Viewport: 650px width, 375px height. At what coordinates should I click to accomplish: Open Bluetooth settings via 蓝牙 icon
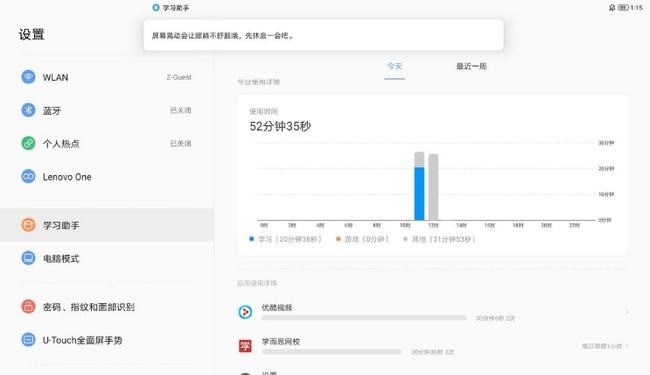(x=28, y=110)
